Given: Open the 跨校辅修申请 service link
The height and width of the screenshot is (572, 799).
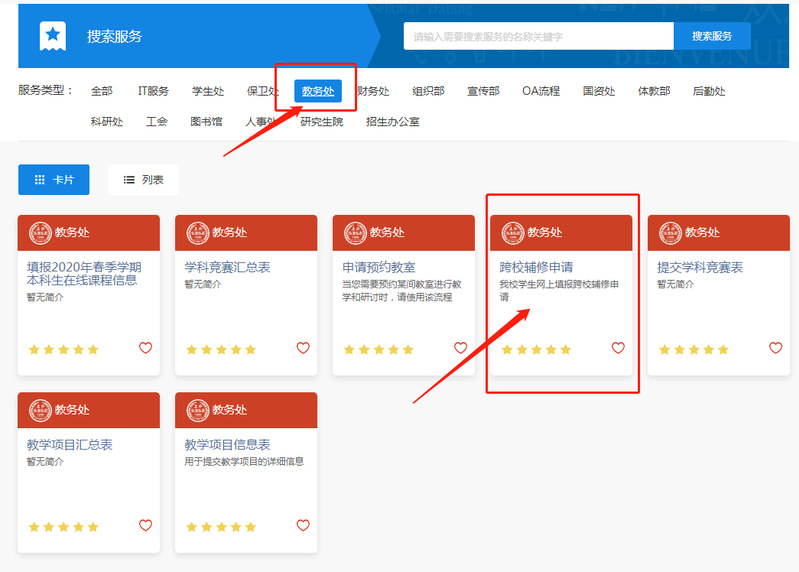Looking at the screenshot, I should coord(537,268).
